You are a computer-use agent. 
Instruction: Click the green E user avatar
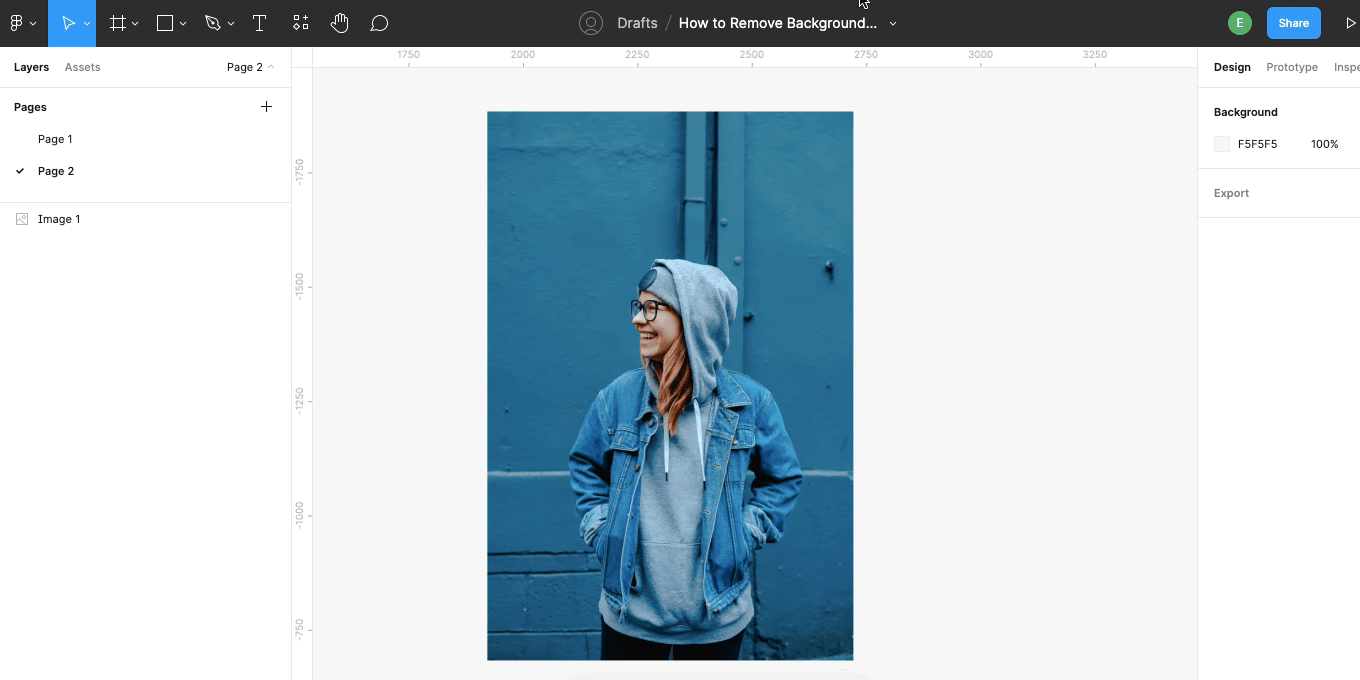point(1240,23)
